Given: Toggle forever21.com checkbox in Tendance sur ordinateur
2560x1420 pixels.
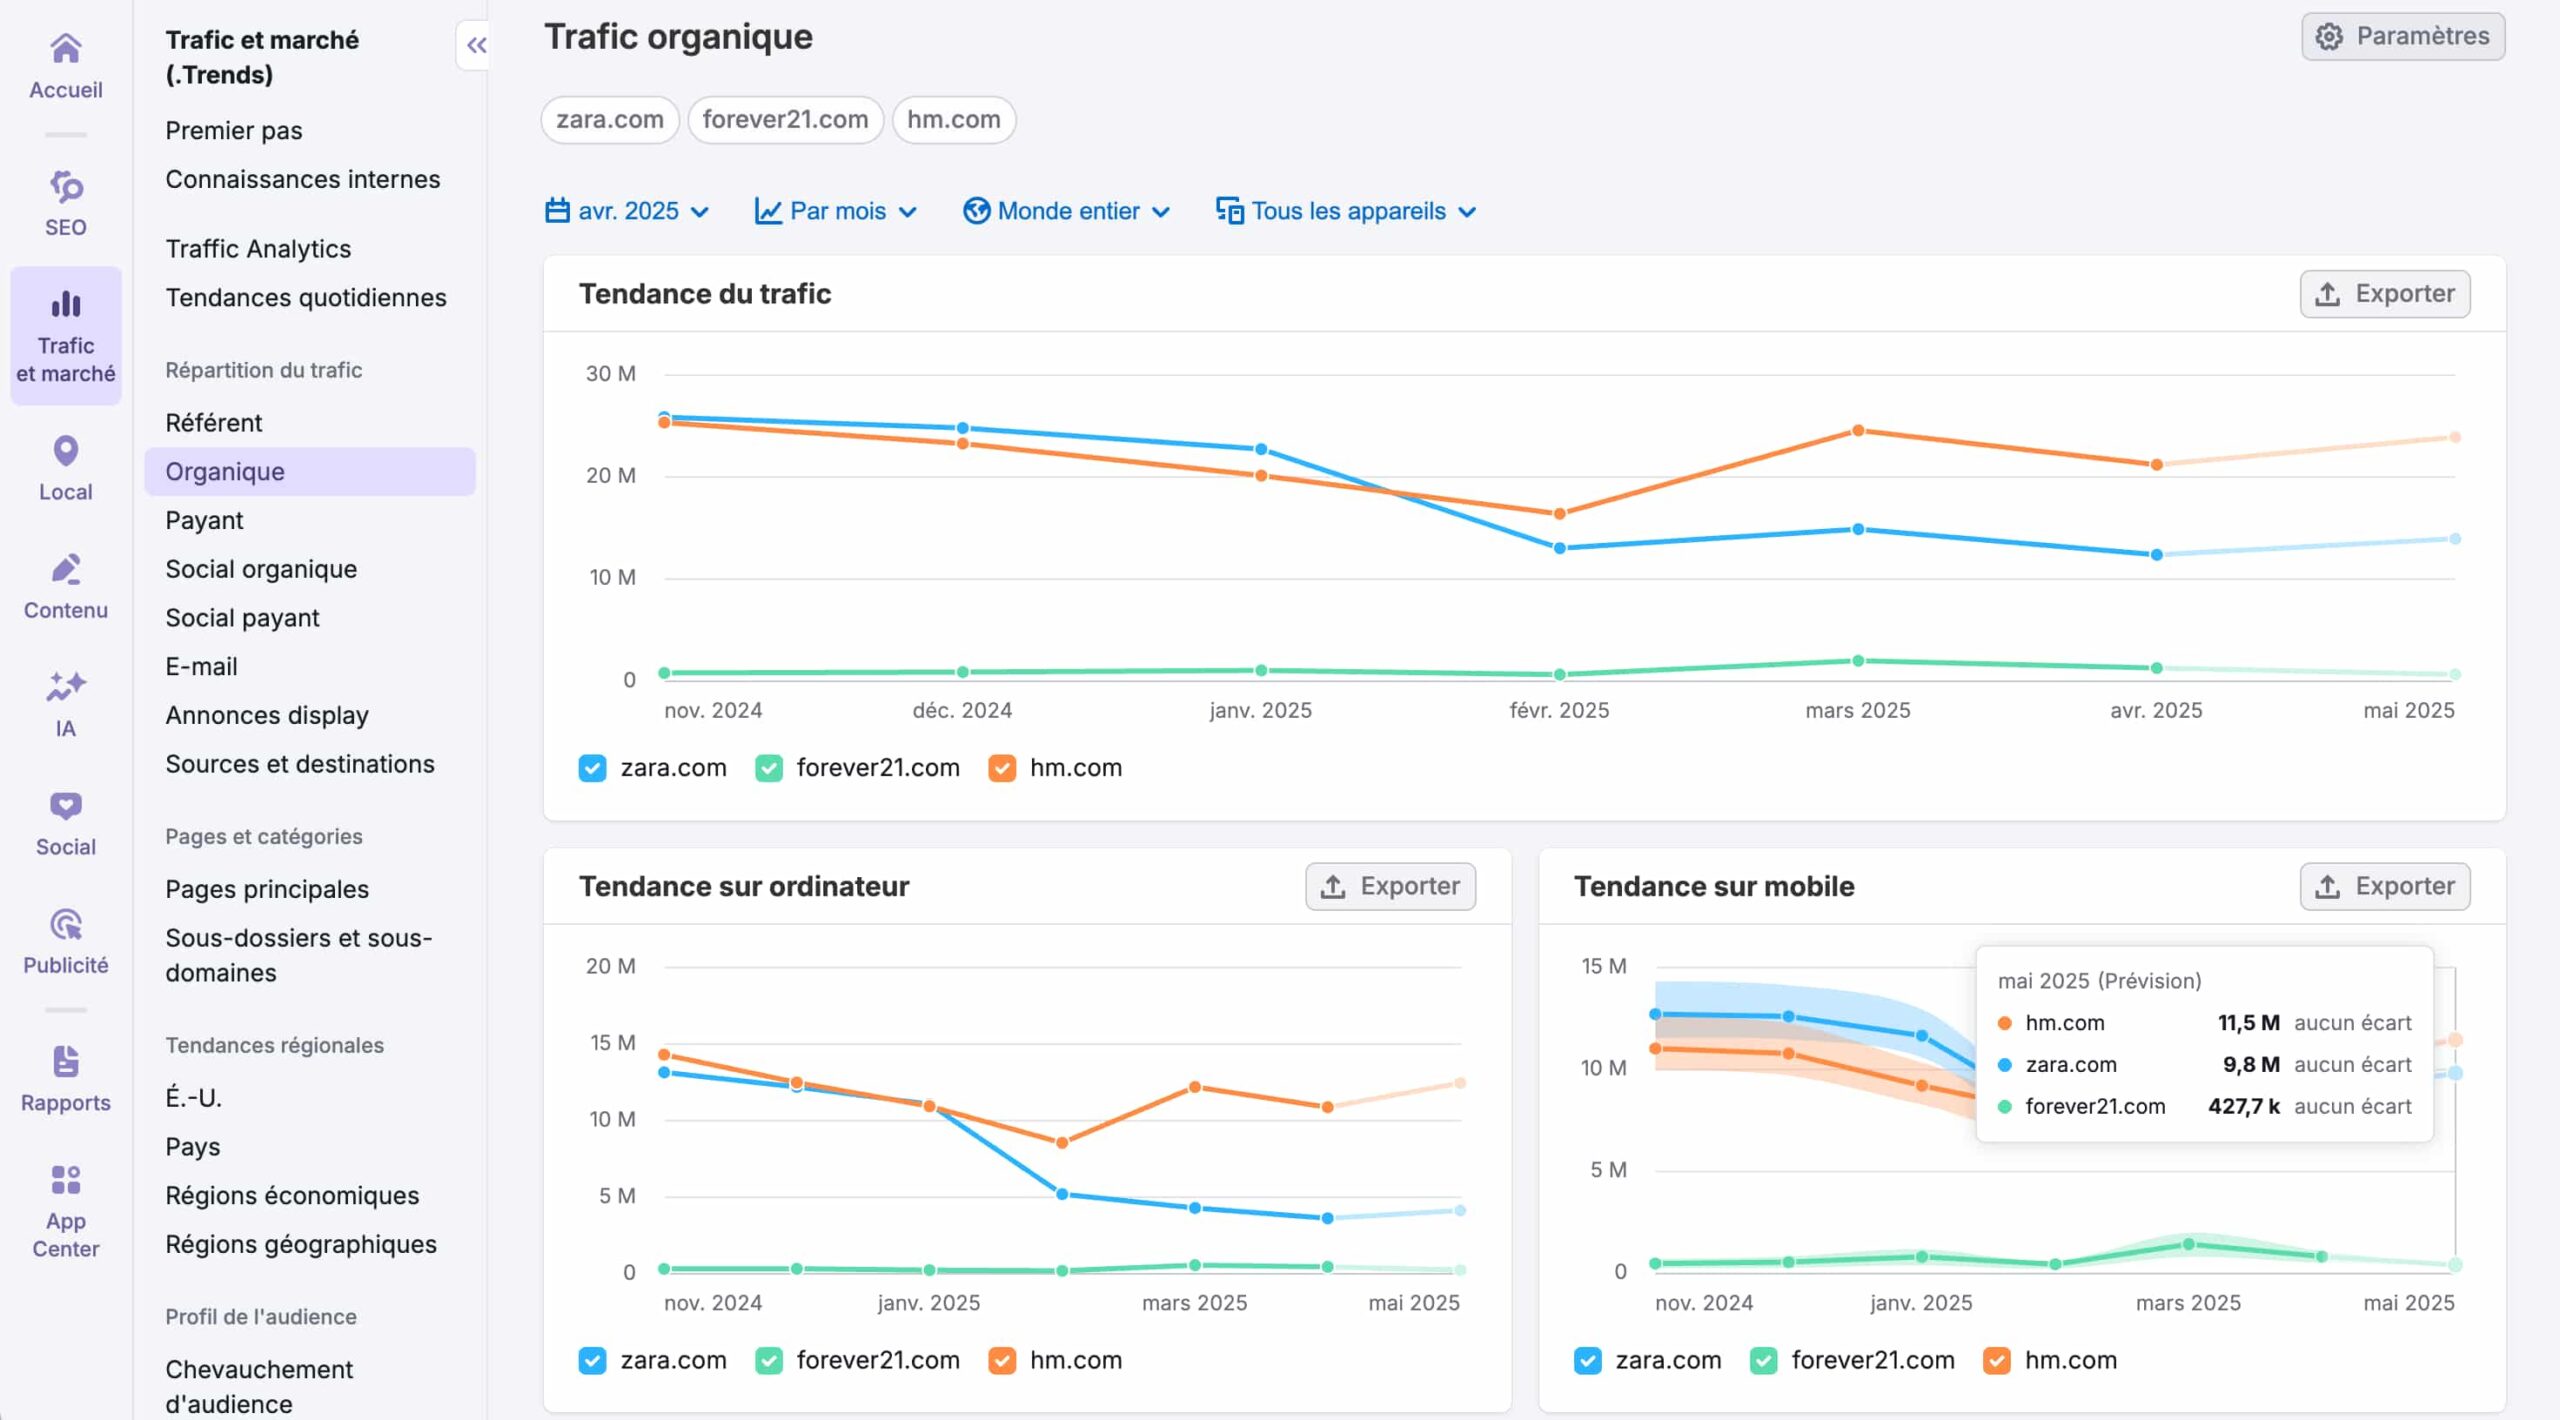Looking at the screenshot, I should coord(768,1361).
